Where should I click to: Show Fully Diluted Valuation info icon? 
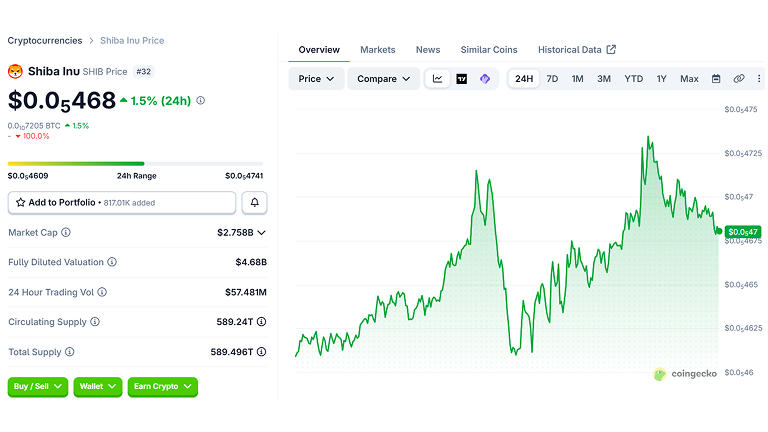coord(112,262)
